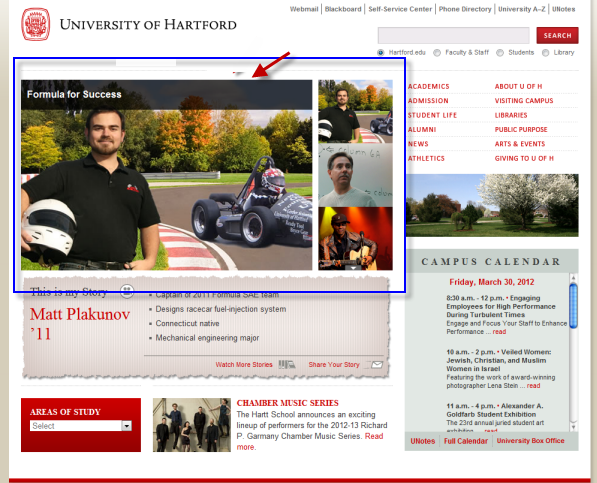Image resolution: width=597 pixels, height=483 pixels.
Task: Open the Admission menu item
Action: click(428, 100)
